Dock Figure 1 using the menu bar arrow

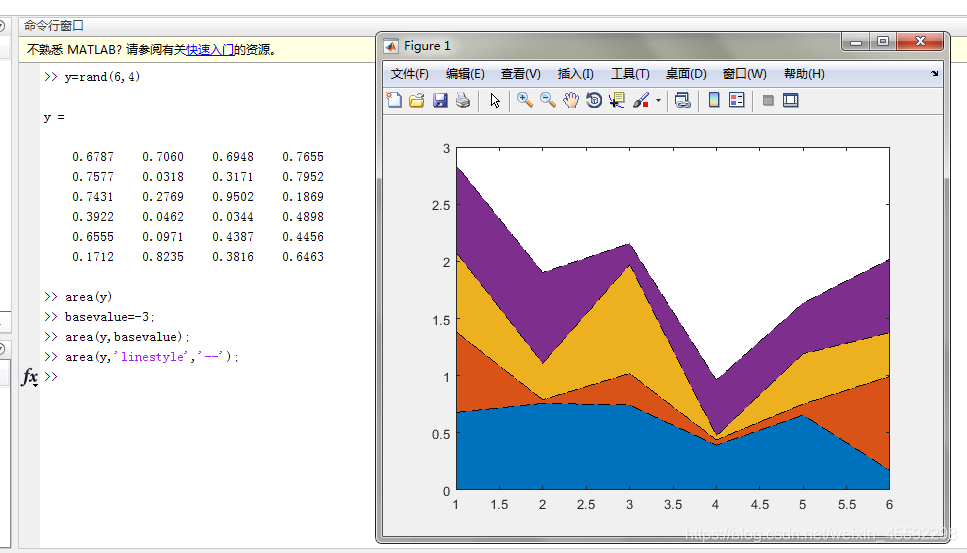(935, 74)
